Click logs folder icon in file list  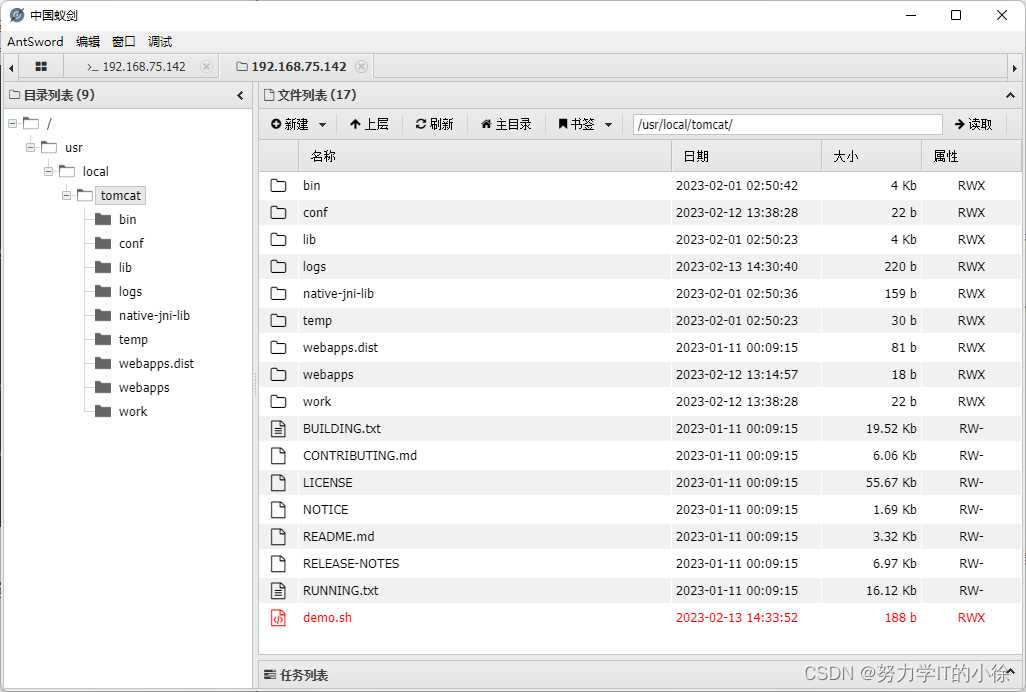coord(278,266)
